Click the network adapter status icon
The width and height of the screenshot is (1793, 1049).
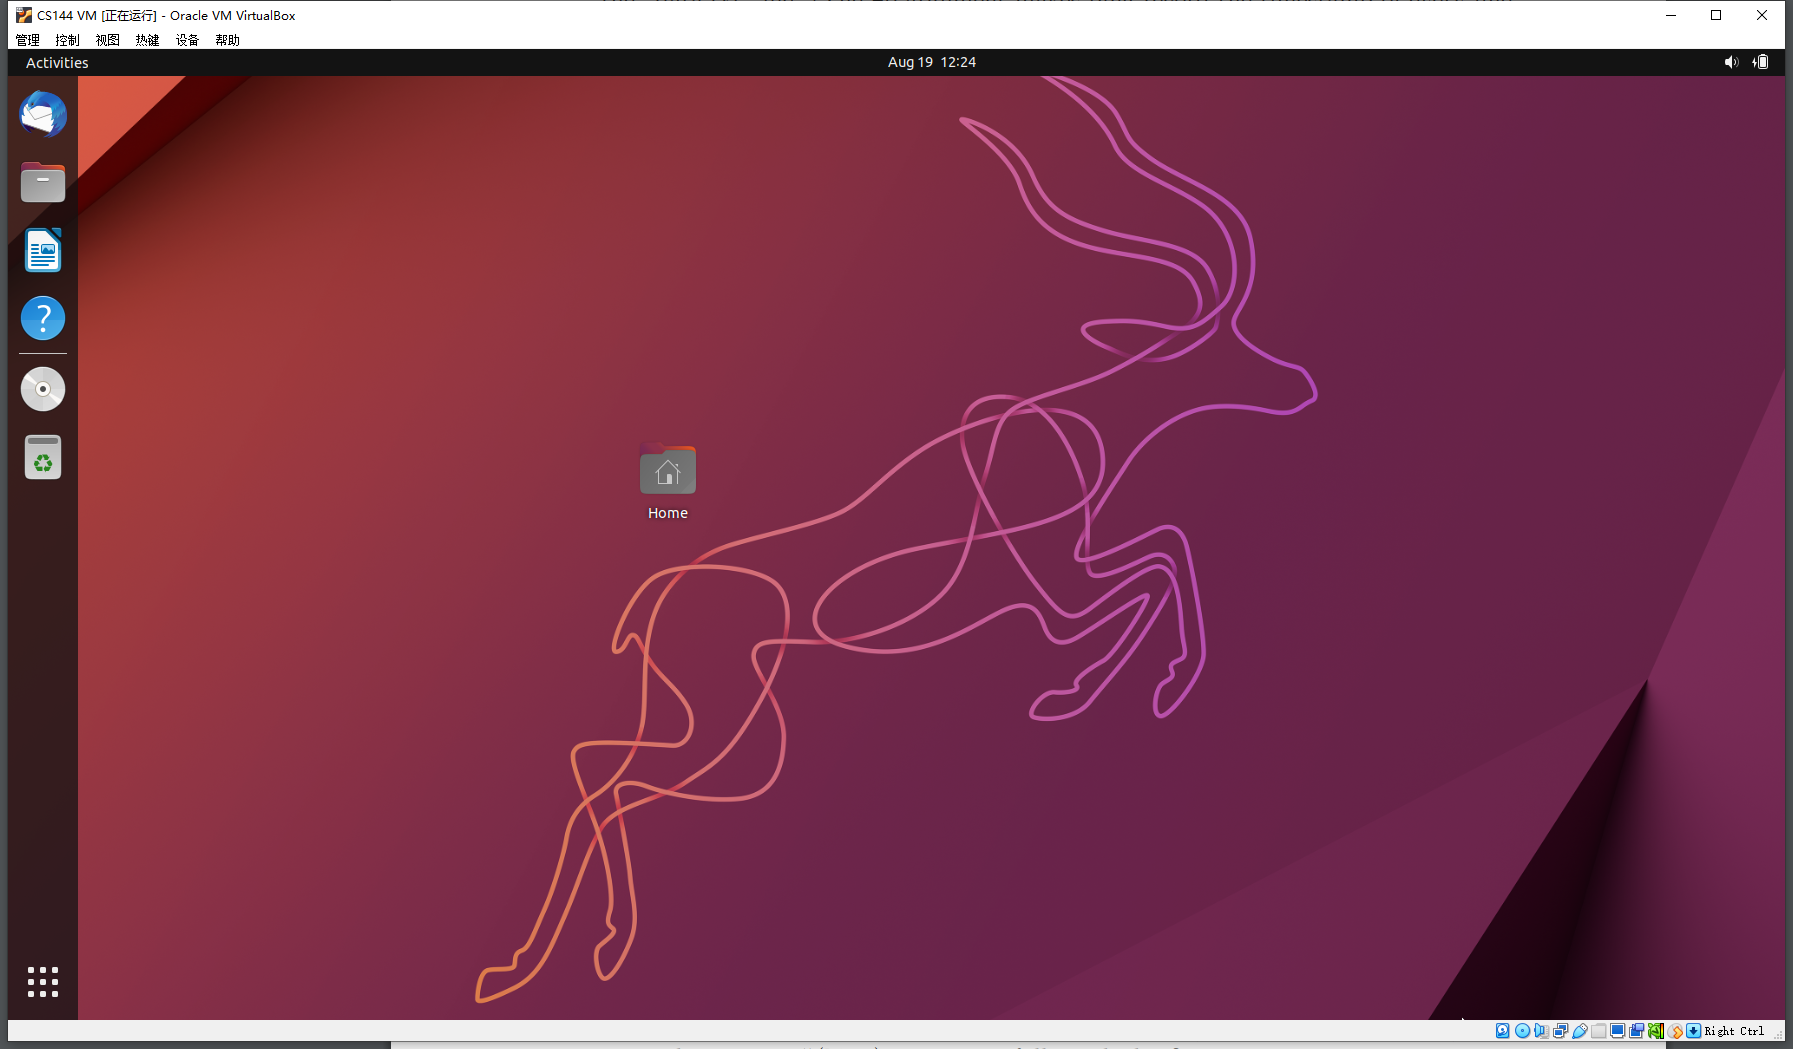[x=1560, y=1031]
